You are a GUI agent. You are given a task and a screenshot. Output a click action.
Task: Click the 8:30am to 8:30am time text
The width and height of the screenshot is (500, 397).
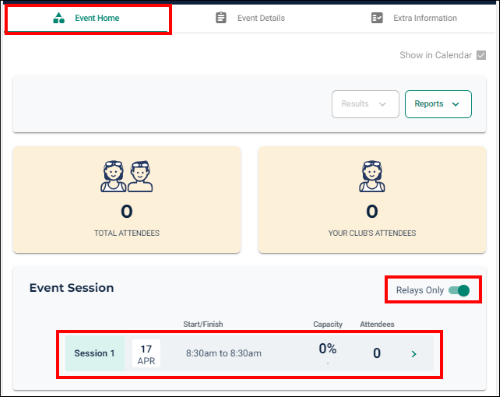224,353
